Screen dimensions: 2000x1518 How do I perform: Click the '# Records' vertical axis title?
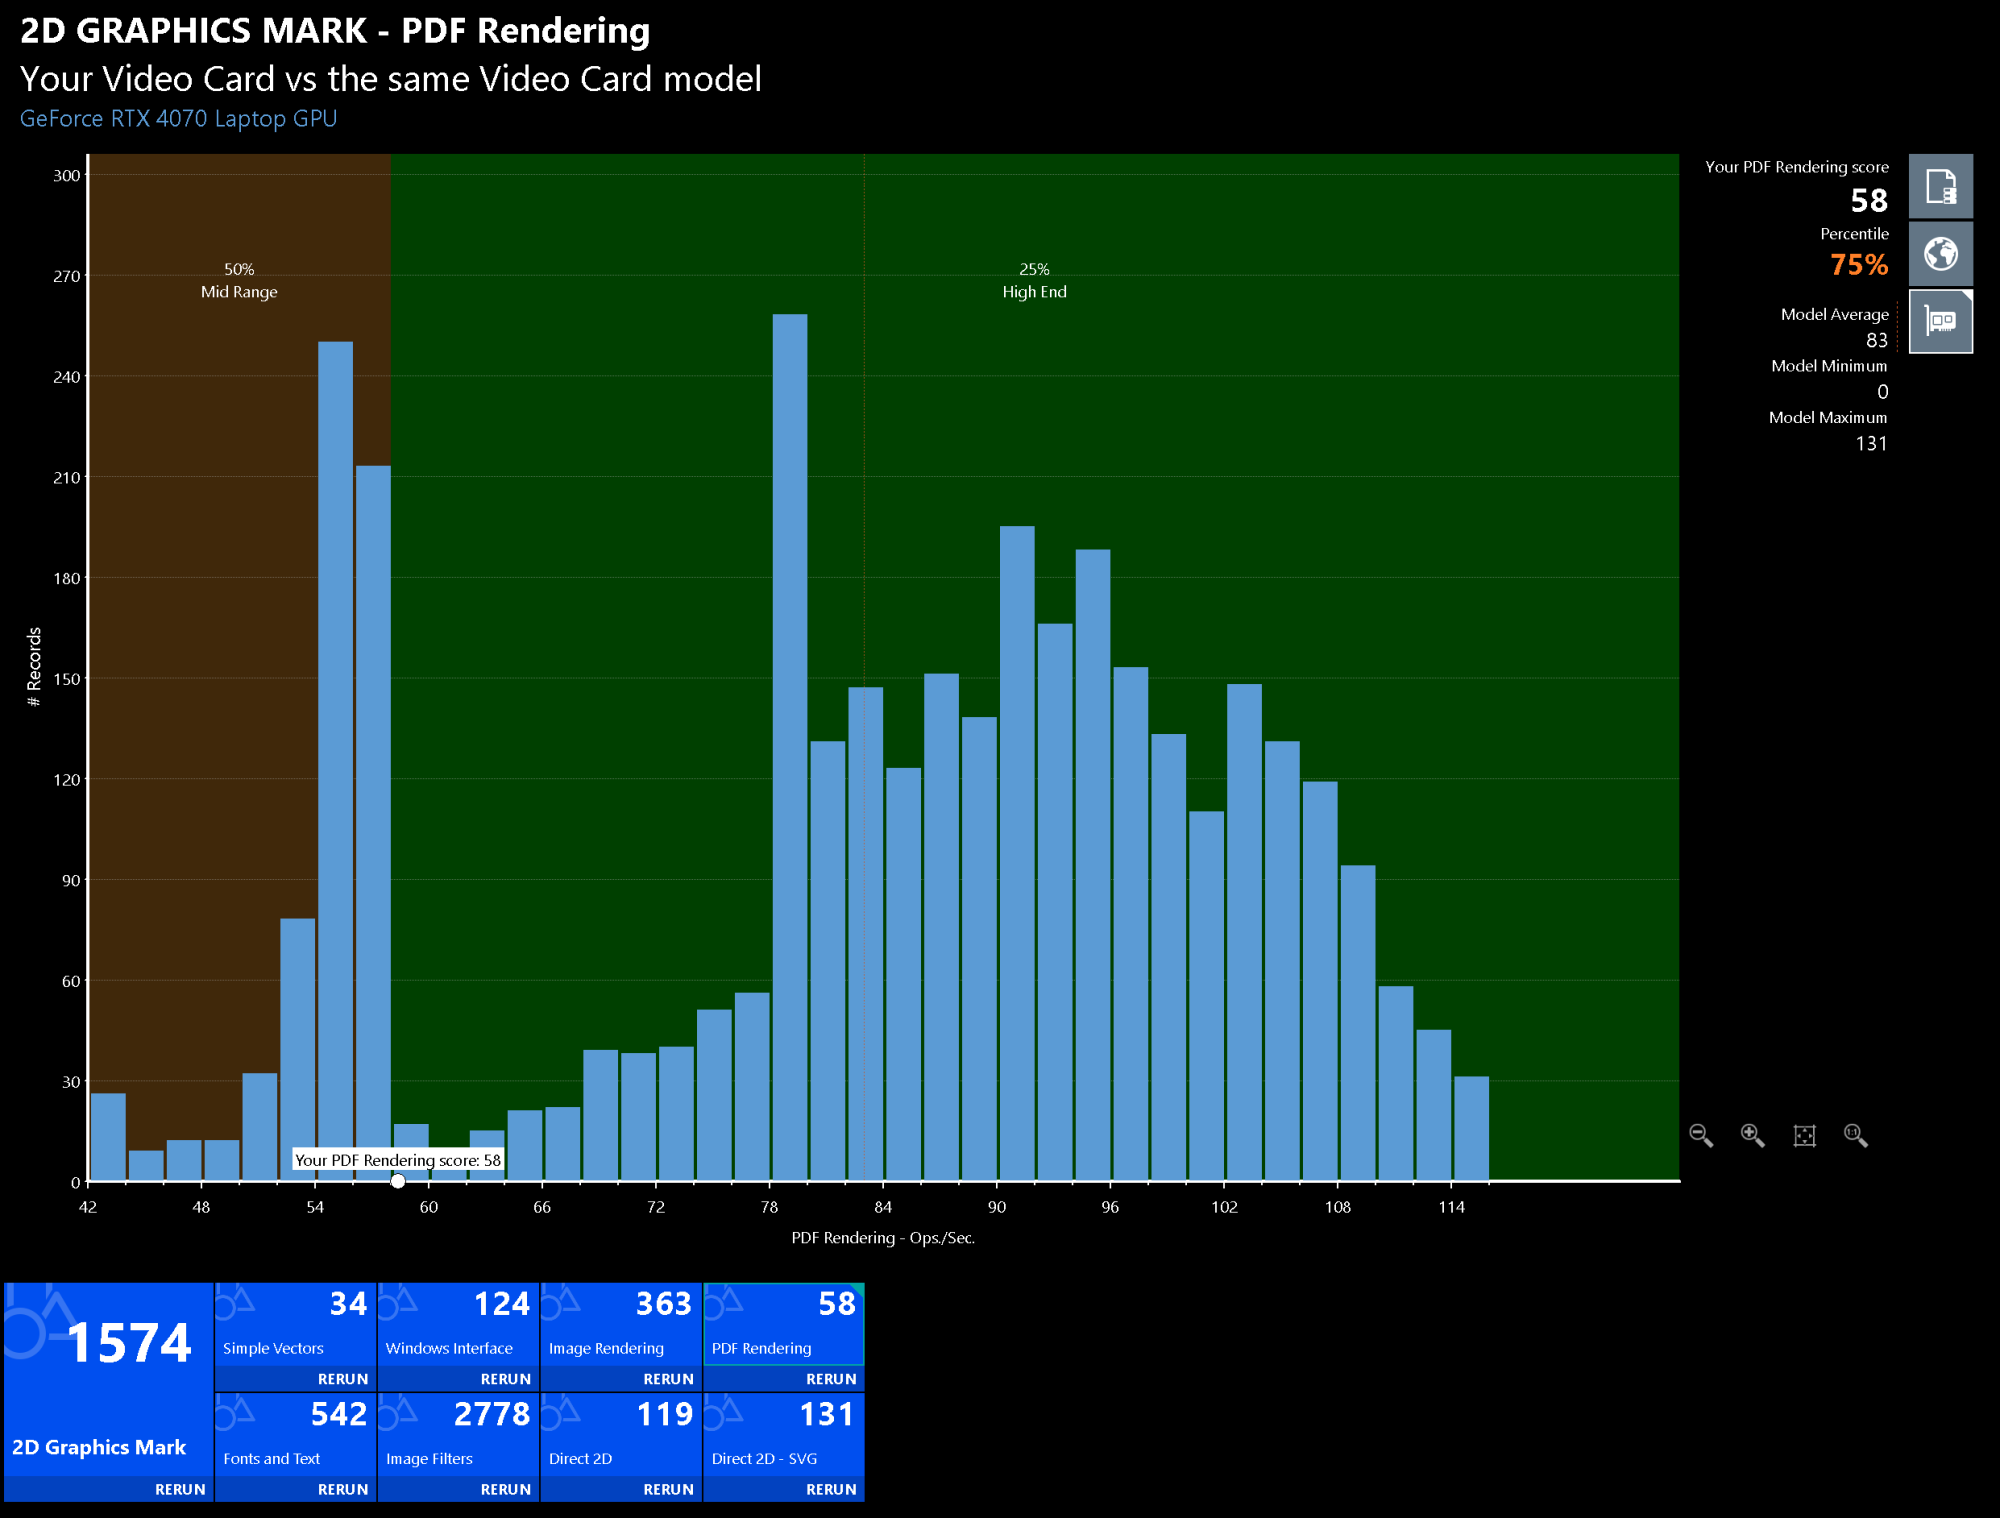[x=34, y=667]
